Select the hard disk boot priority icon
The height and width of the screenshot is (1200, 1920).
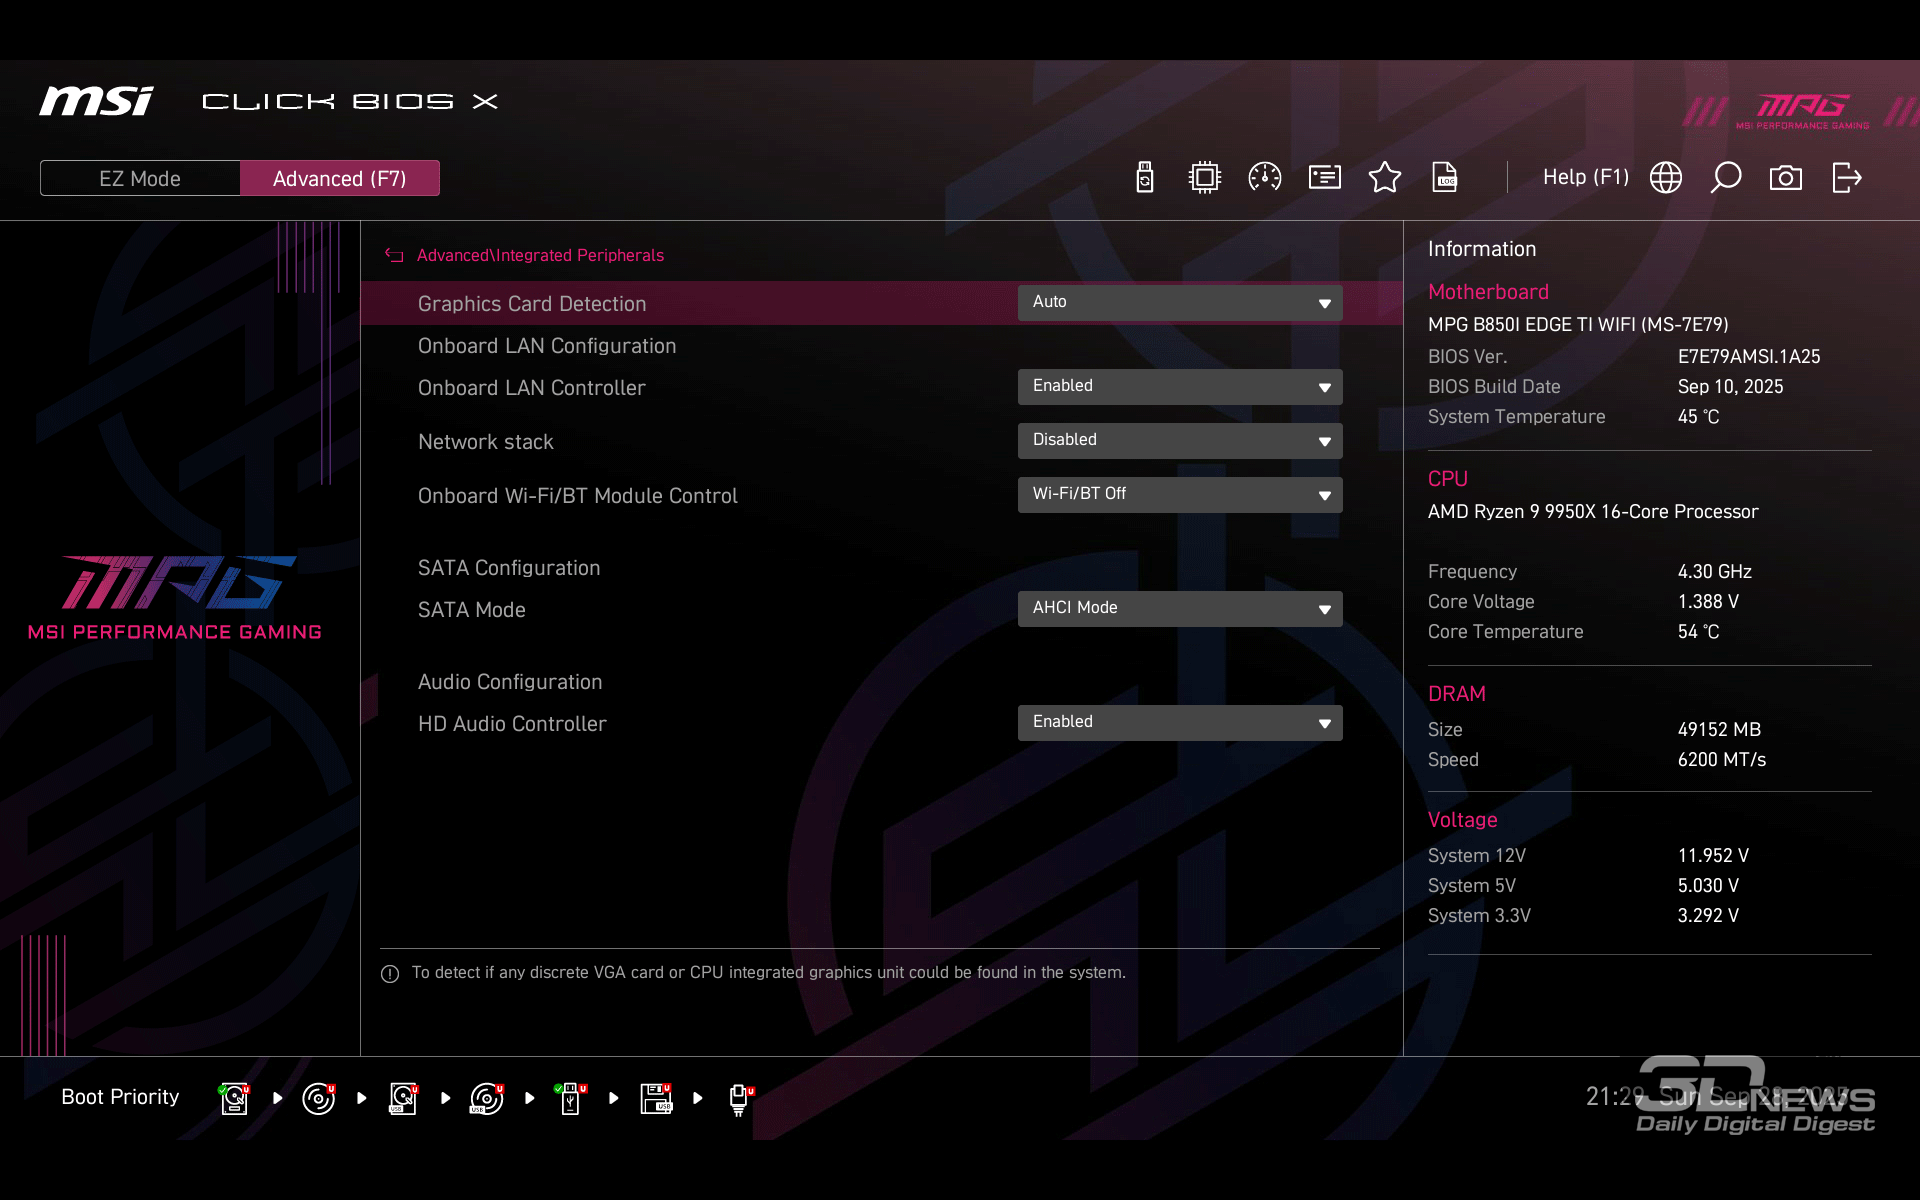pos(234,1098)
